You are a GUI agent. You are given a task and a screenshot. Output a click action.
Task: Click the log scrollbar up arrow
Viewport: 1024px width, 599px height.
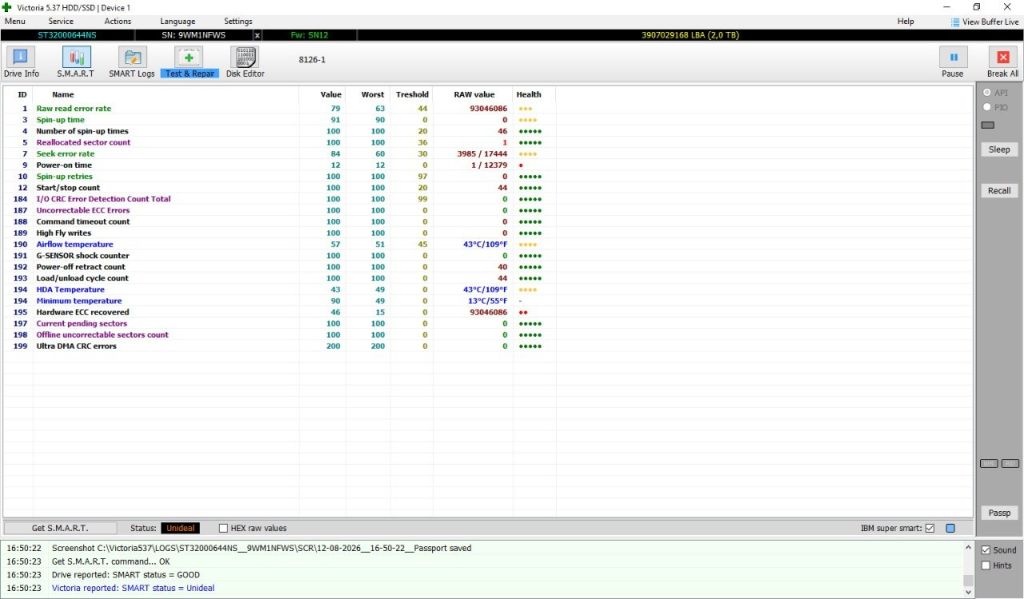(x=968, y=547)
